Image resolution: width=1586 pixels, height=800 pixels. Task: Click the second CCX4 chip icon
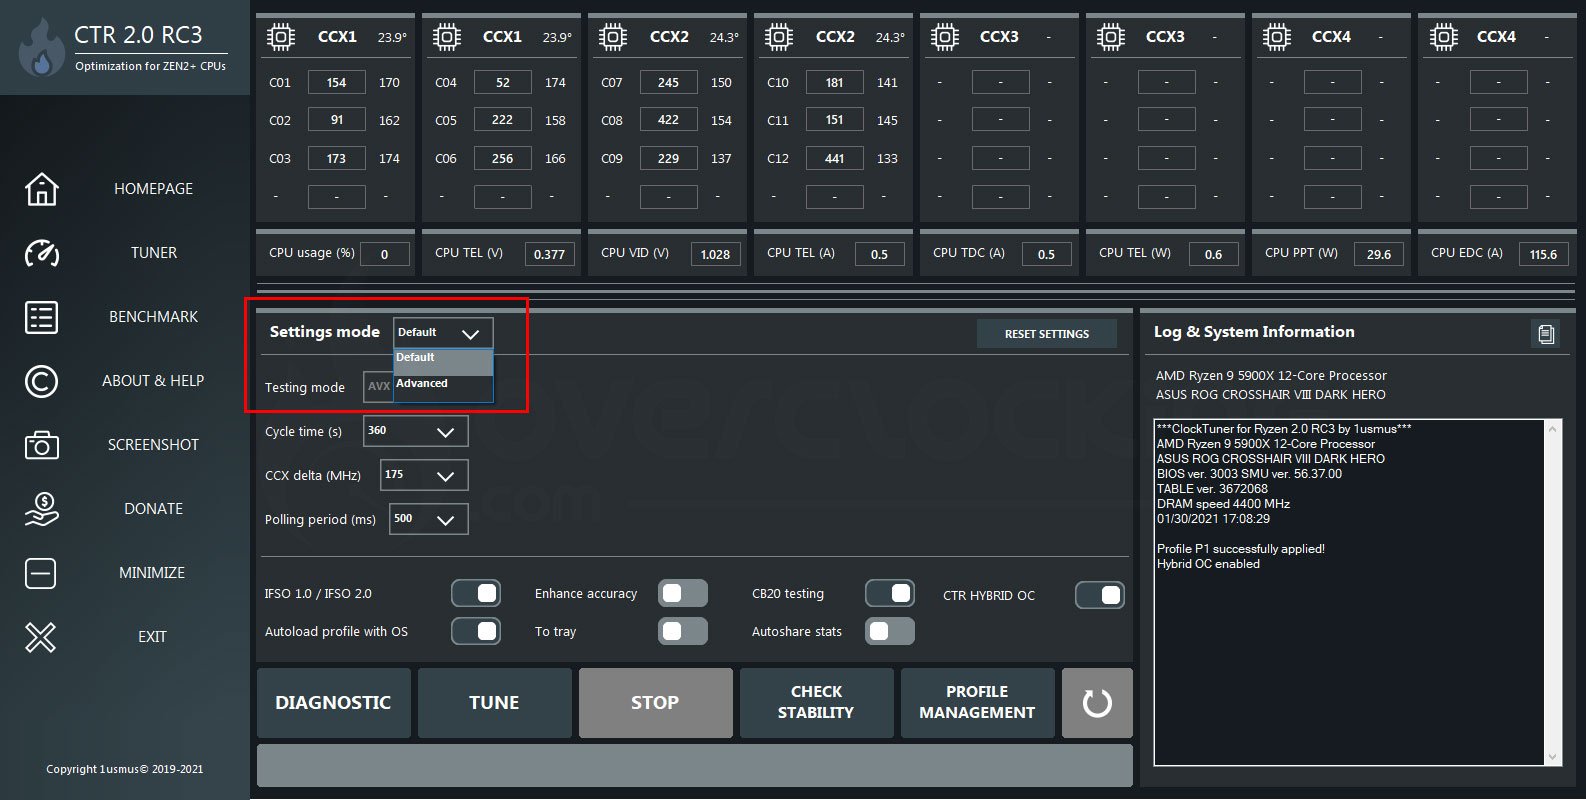[x=1443, y=37]
